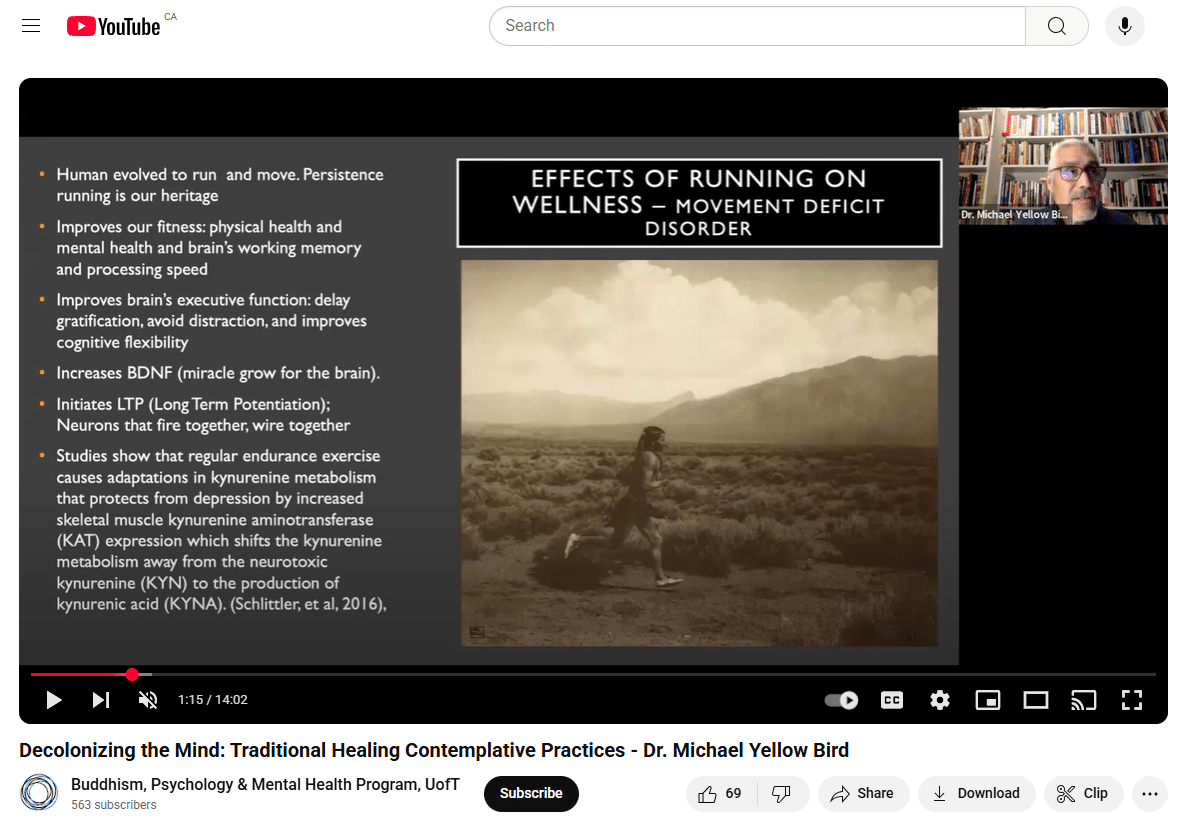This screenshot has height=820, width=1184.
Task: Open the more actions ellipsis menu
Action: tap(1148, 793)
